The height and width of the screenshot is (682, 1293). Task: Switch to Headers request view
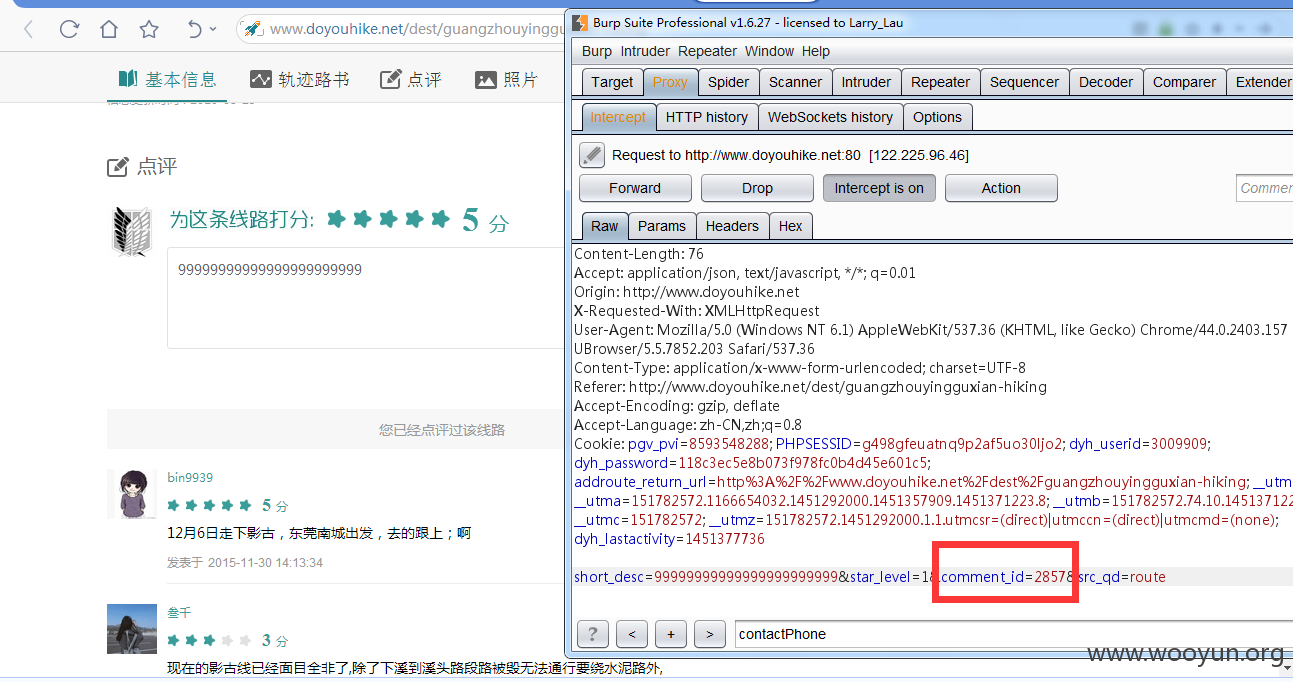tap(732, 226)
